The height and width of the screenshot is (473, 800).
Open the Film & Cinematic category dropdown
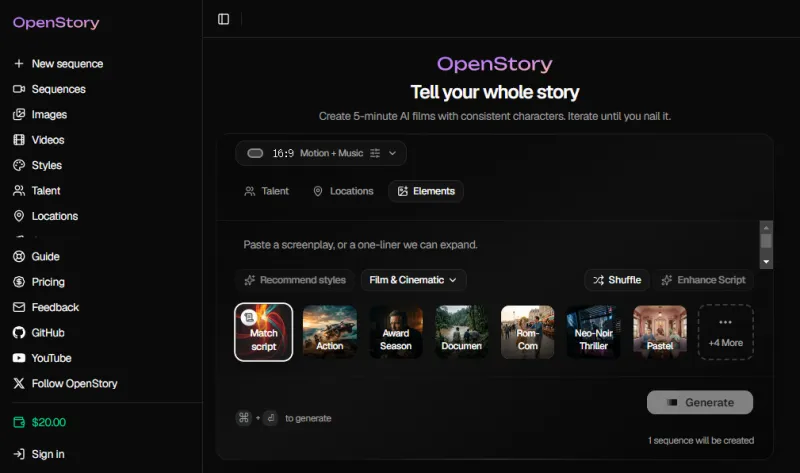[x=413, y=280]
